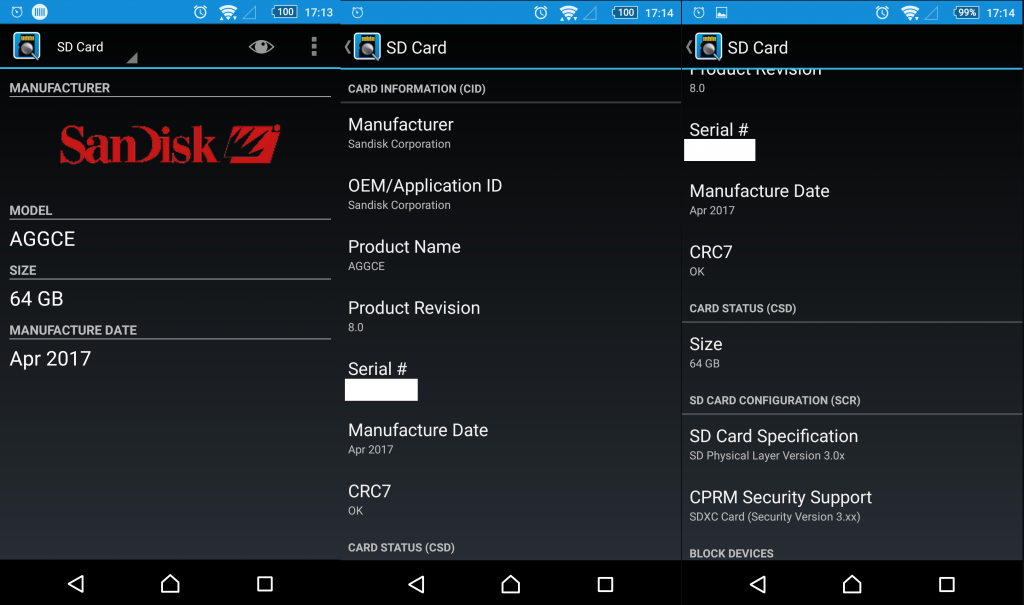The height and width of the screenshot is (605, 1024).
Task: Tap the battery 100 indicator on the 17:14 screen
Action: (625, 12)
